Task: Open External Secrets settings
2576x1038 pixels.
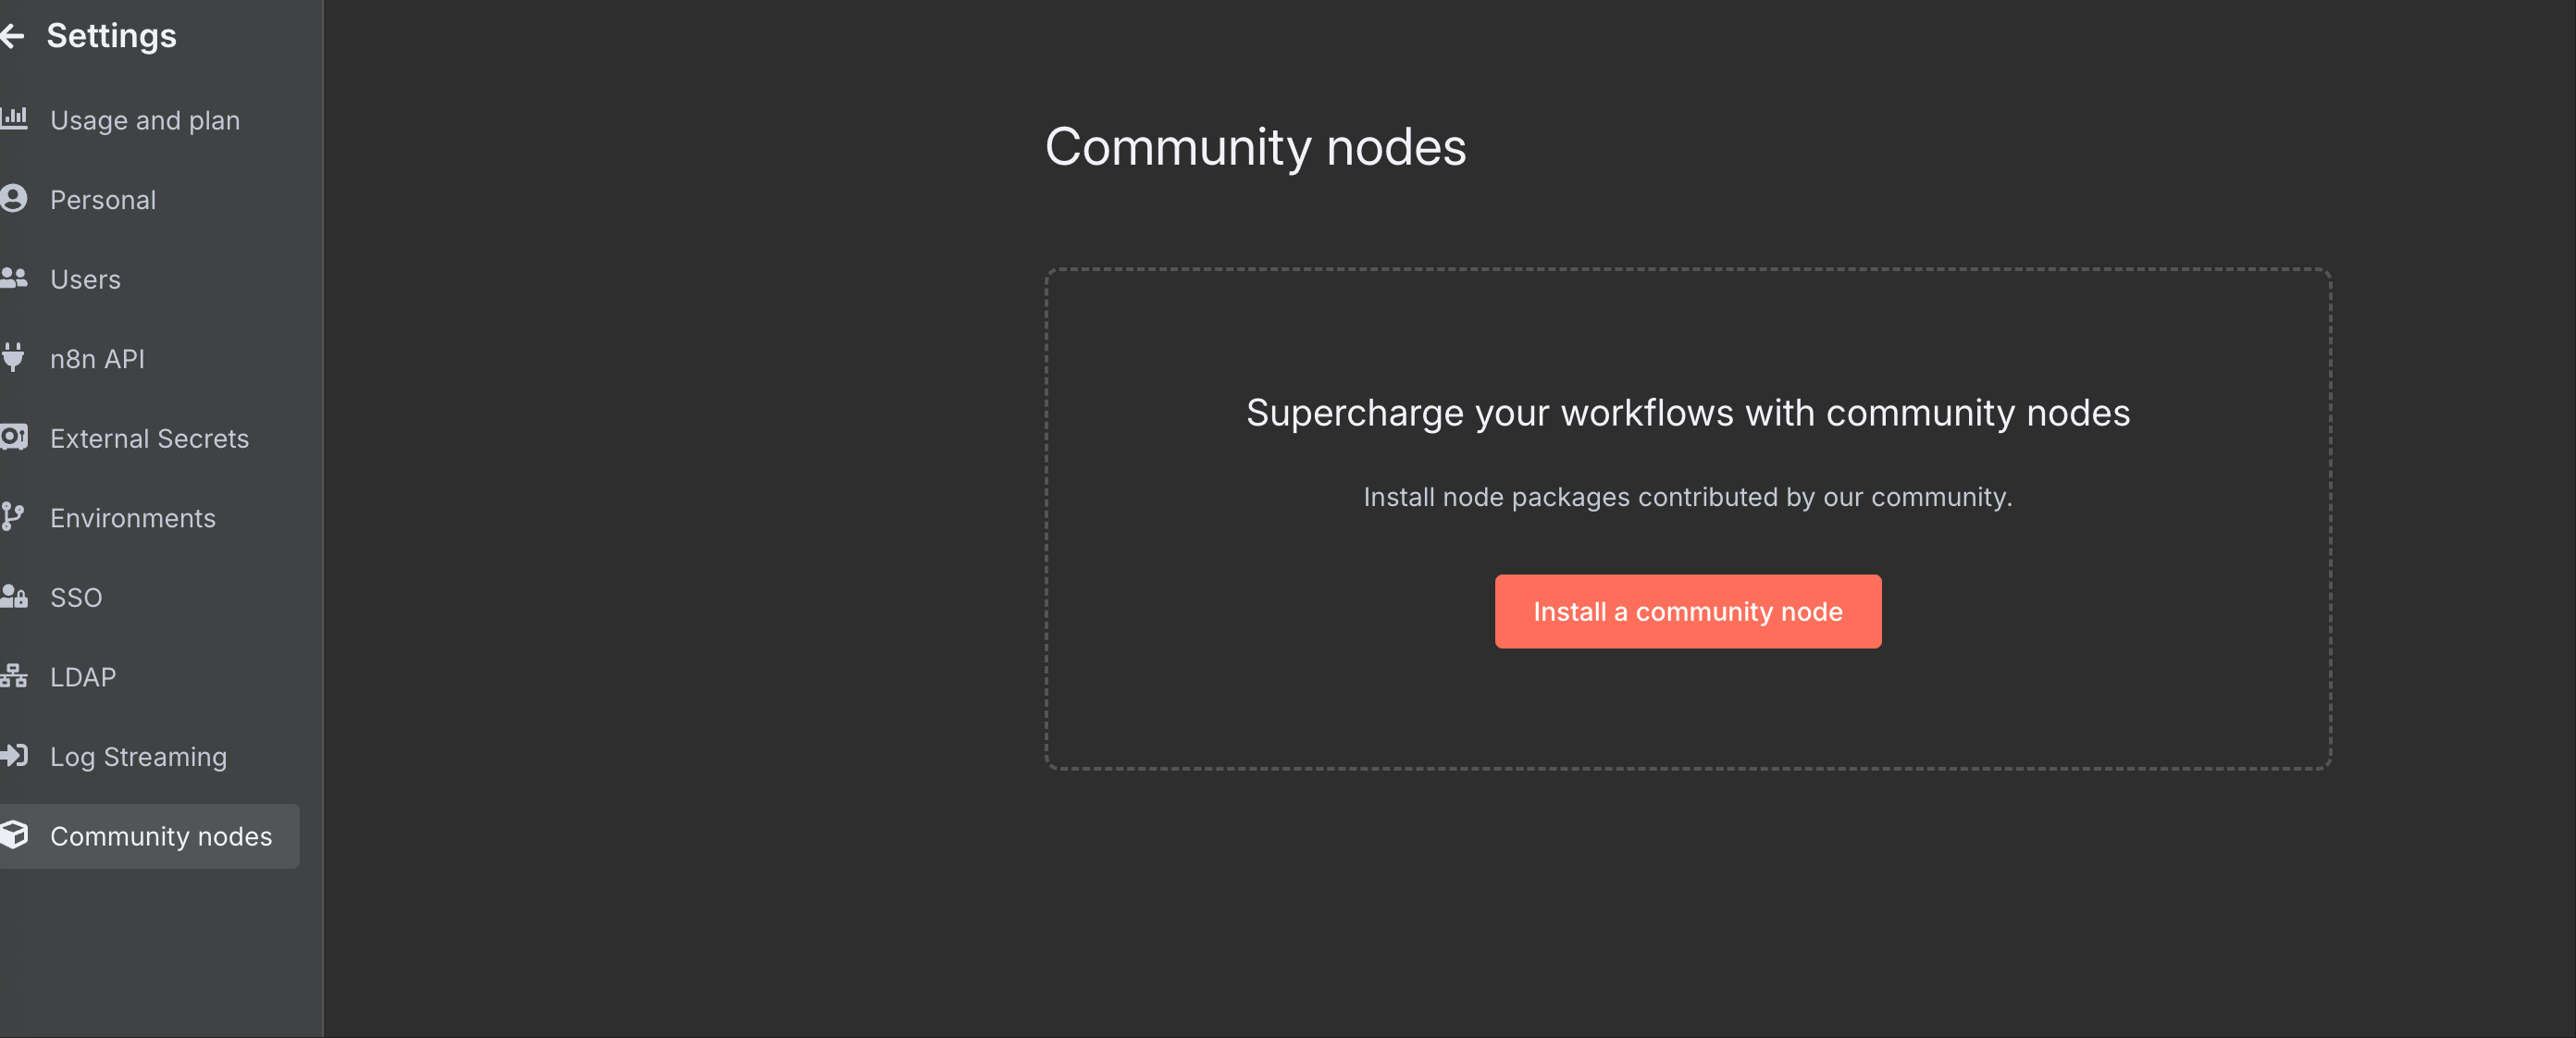Action: pyautogui.click(x=149, y=438)
